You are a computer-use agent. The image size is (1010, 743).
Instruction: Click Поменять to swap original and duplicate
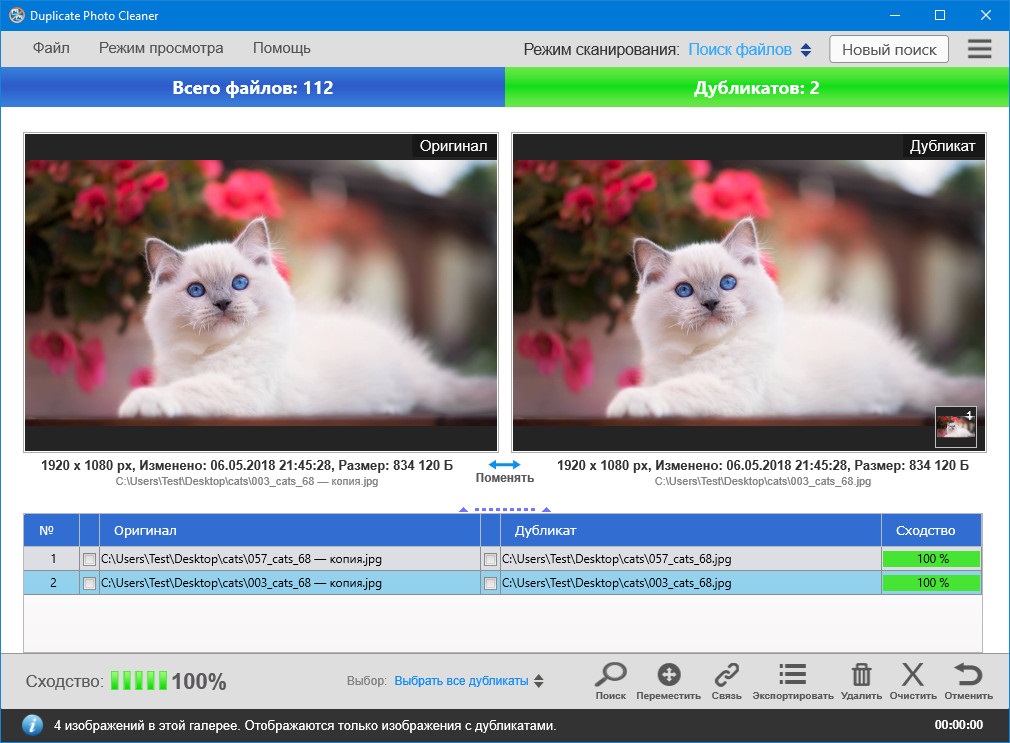tap(504, 471)
